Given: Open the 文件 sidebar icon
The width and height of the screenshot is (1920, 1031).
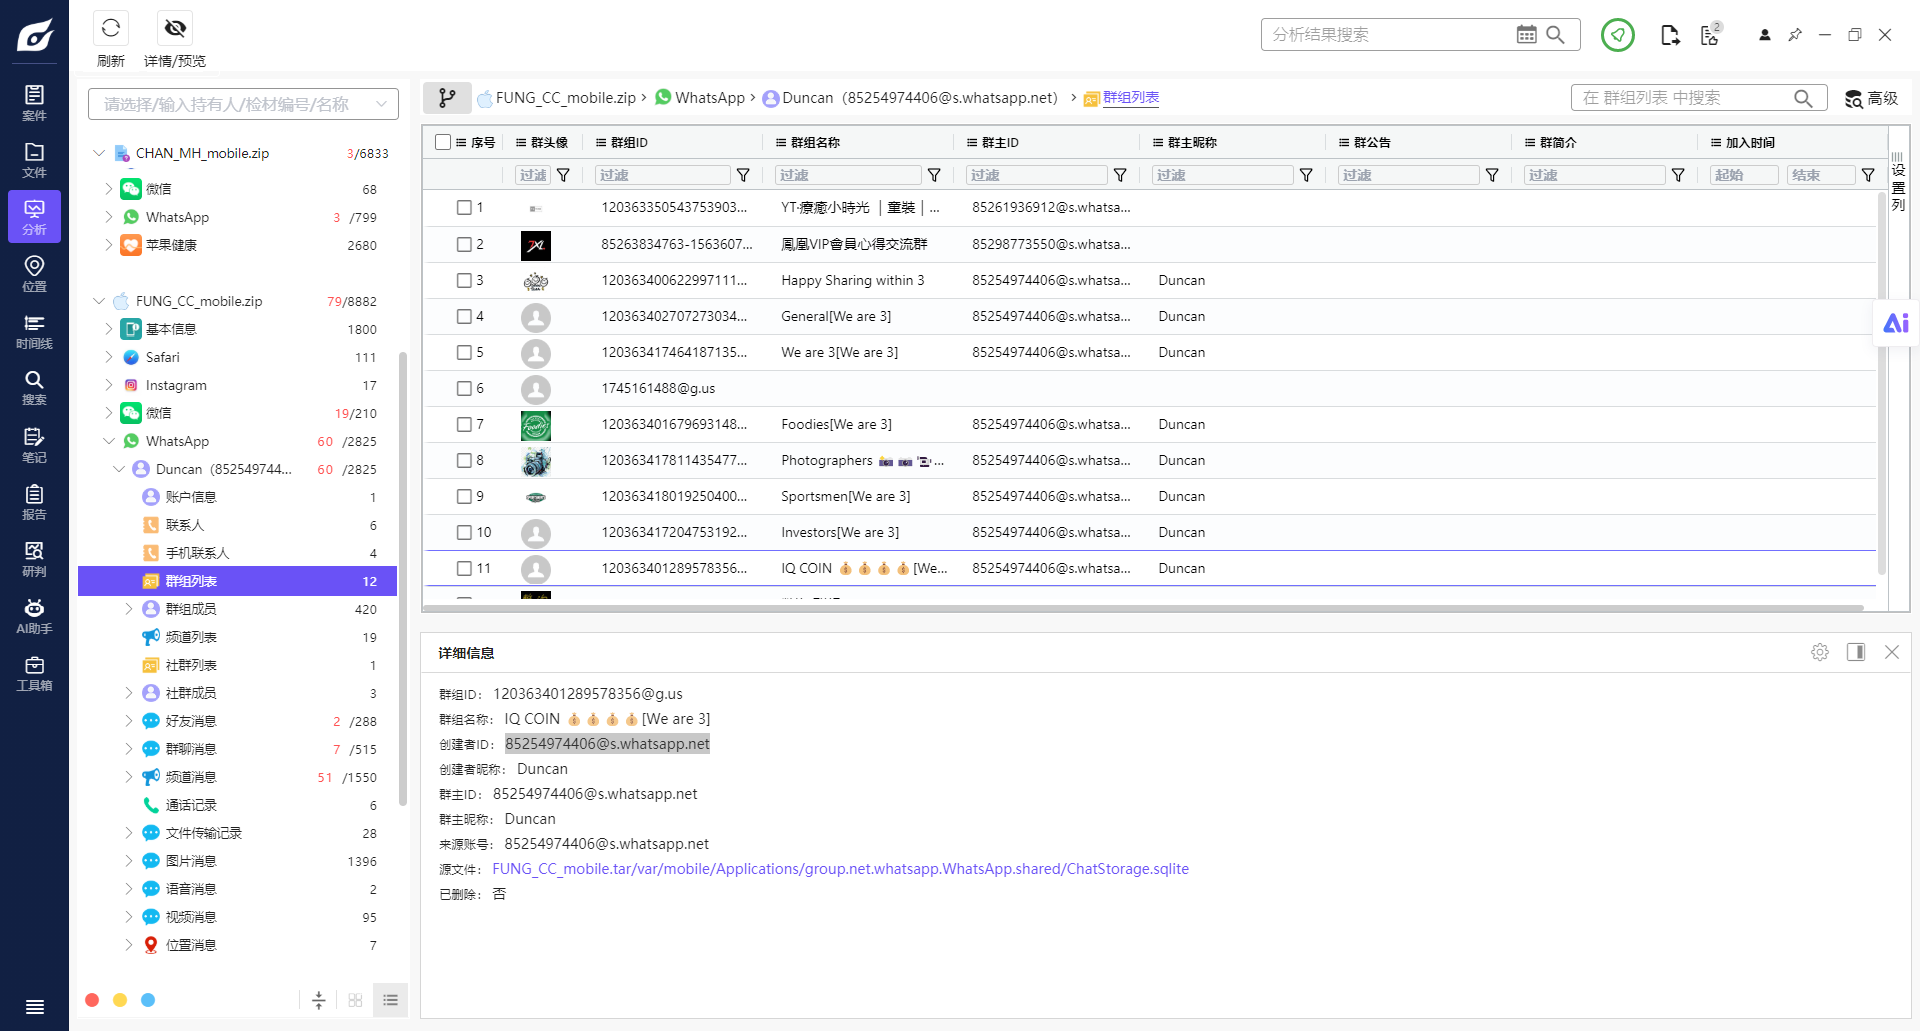Looking at the screenshot, I should click(34, 159).
